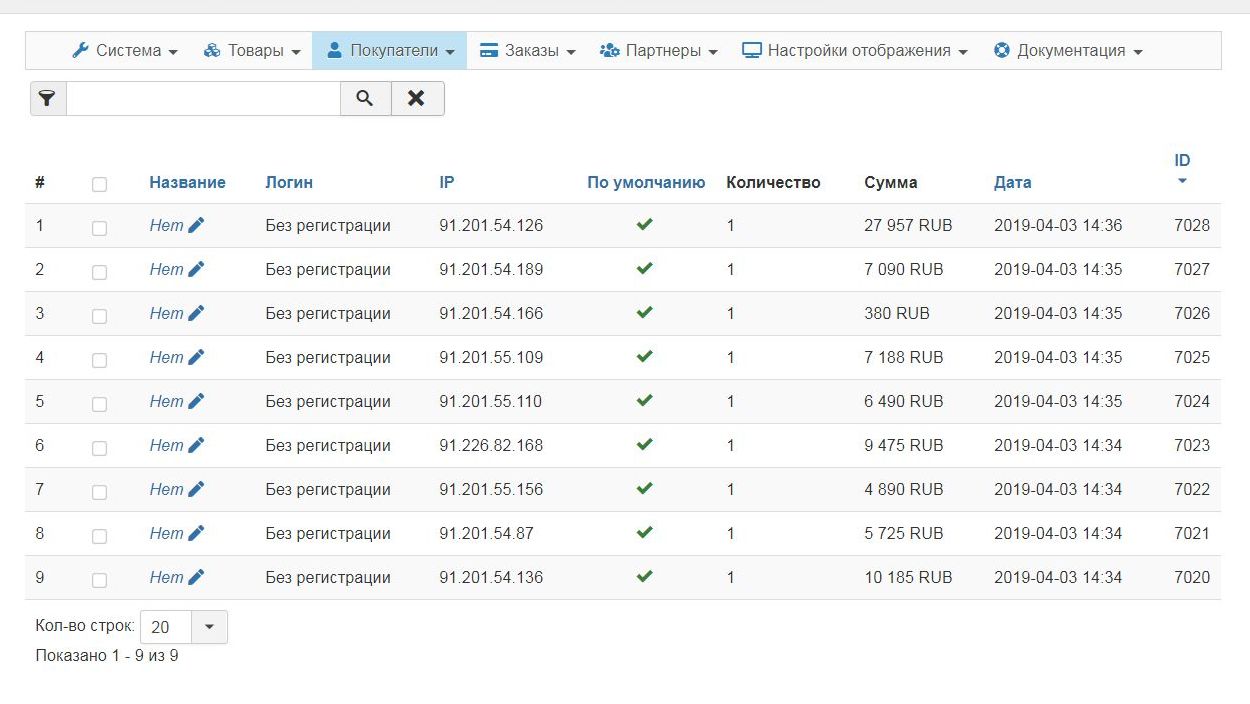Expand the Настройки отображения dropdown menu
Screen dimensions: 1250x704
click(855, 51)
